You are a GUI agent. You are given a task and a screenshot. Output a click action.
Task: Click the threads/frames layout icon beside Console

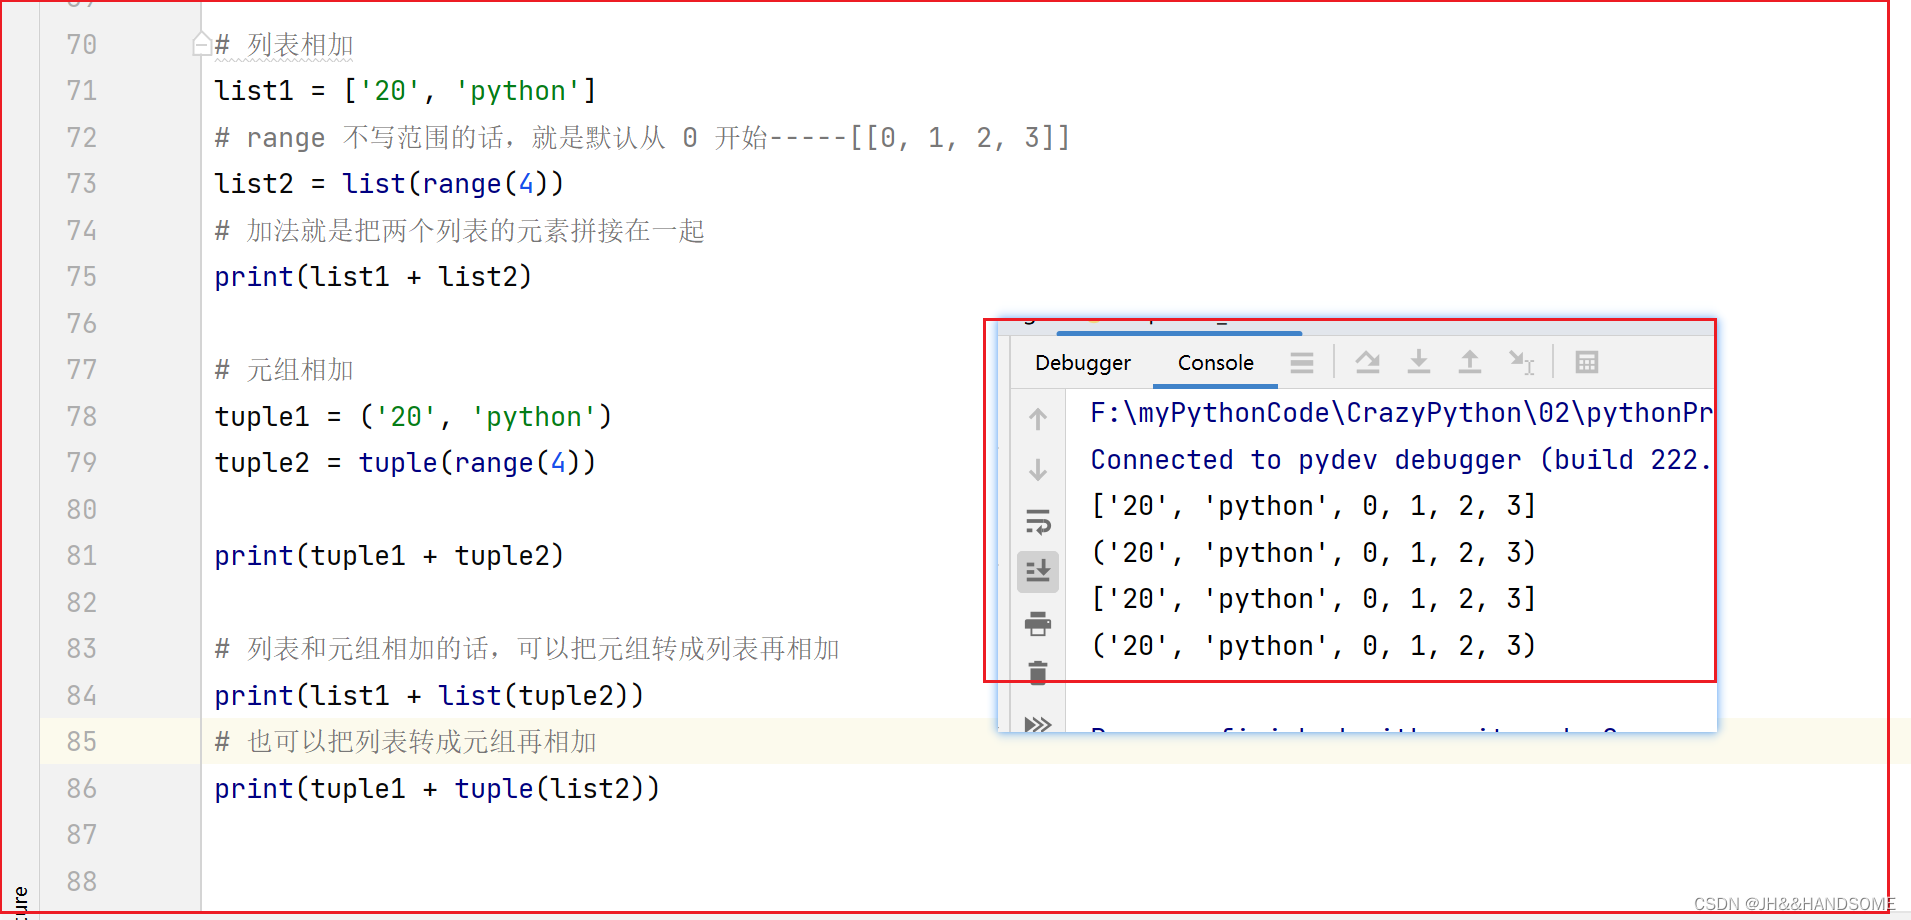1302,362
